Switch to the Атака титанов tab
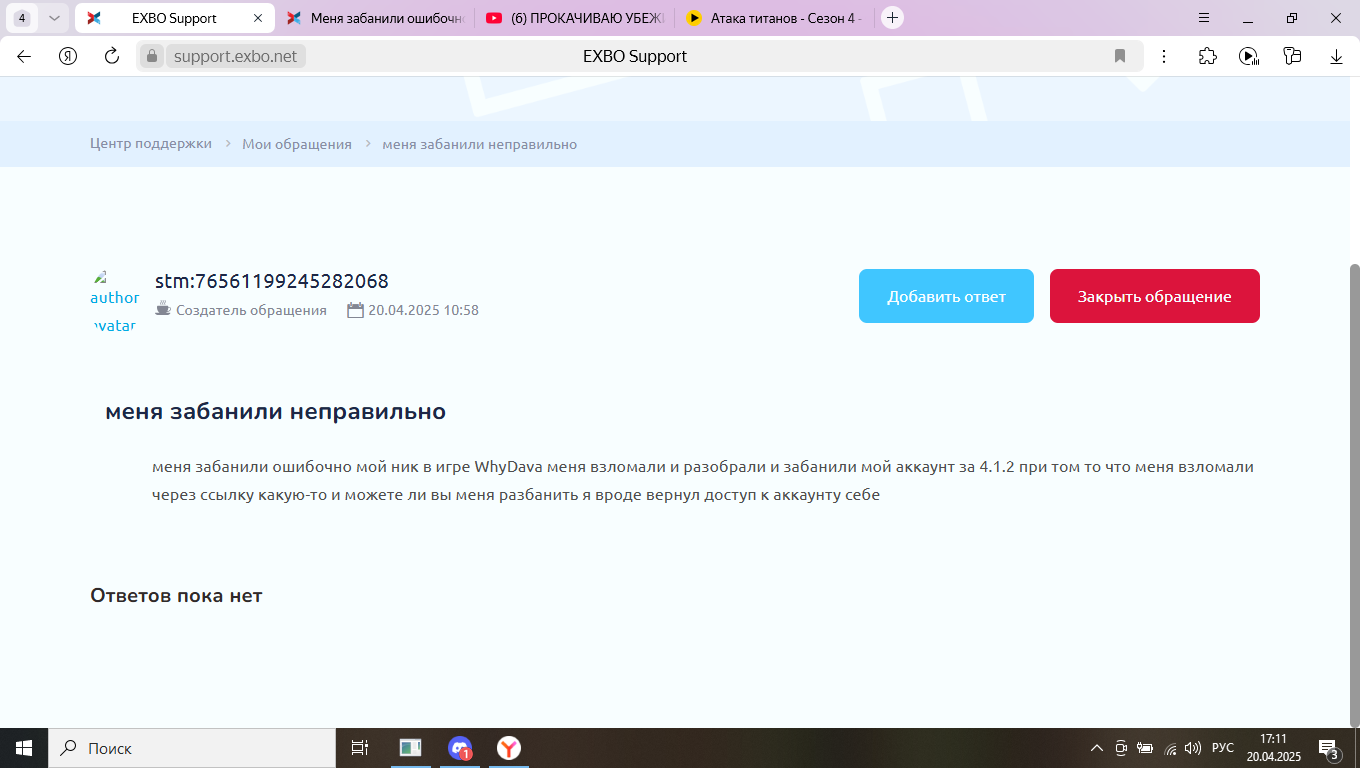Image resolution: width=1360 pixels, height=768 pixels. [775, 18]
